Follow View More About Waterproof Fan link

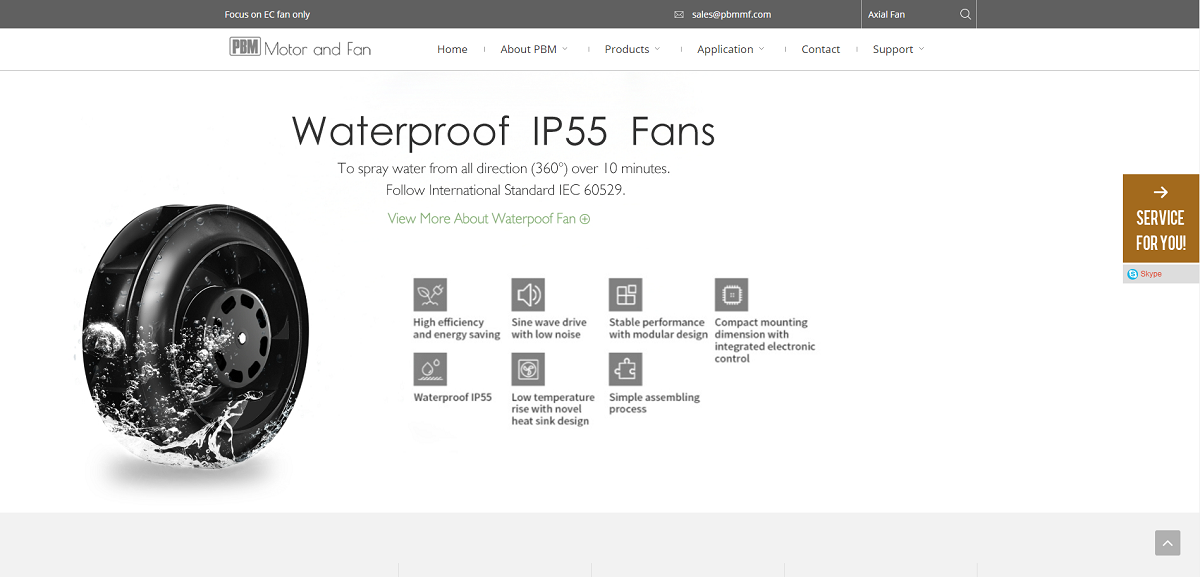click(x=488, y=218)
